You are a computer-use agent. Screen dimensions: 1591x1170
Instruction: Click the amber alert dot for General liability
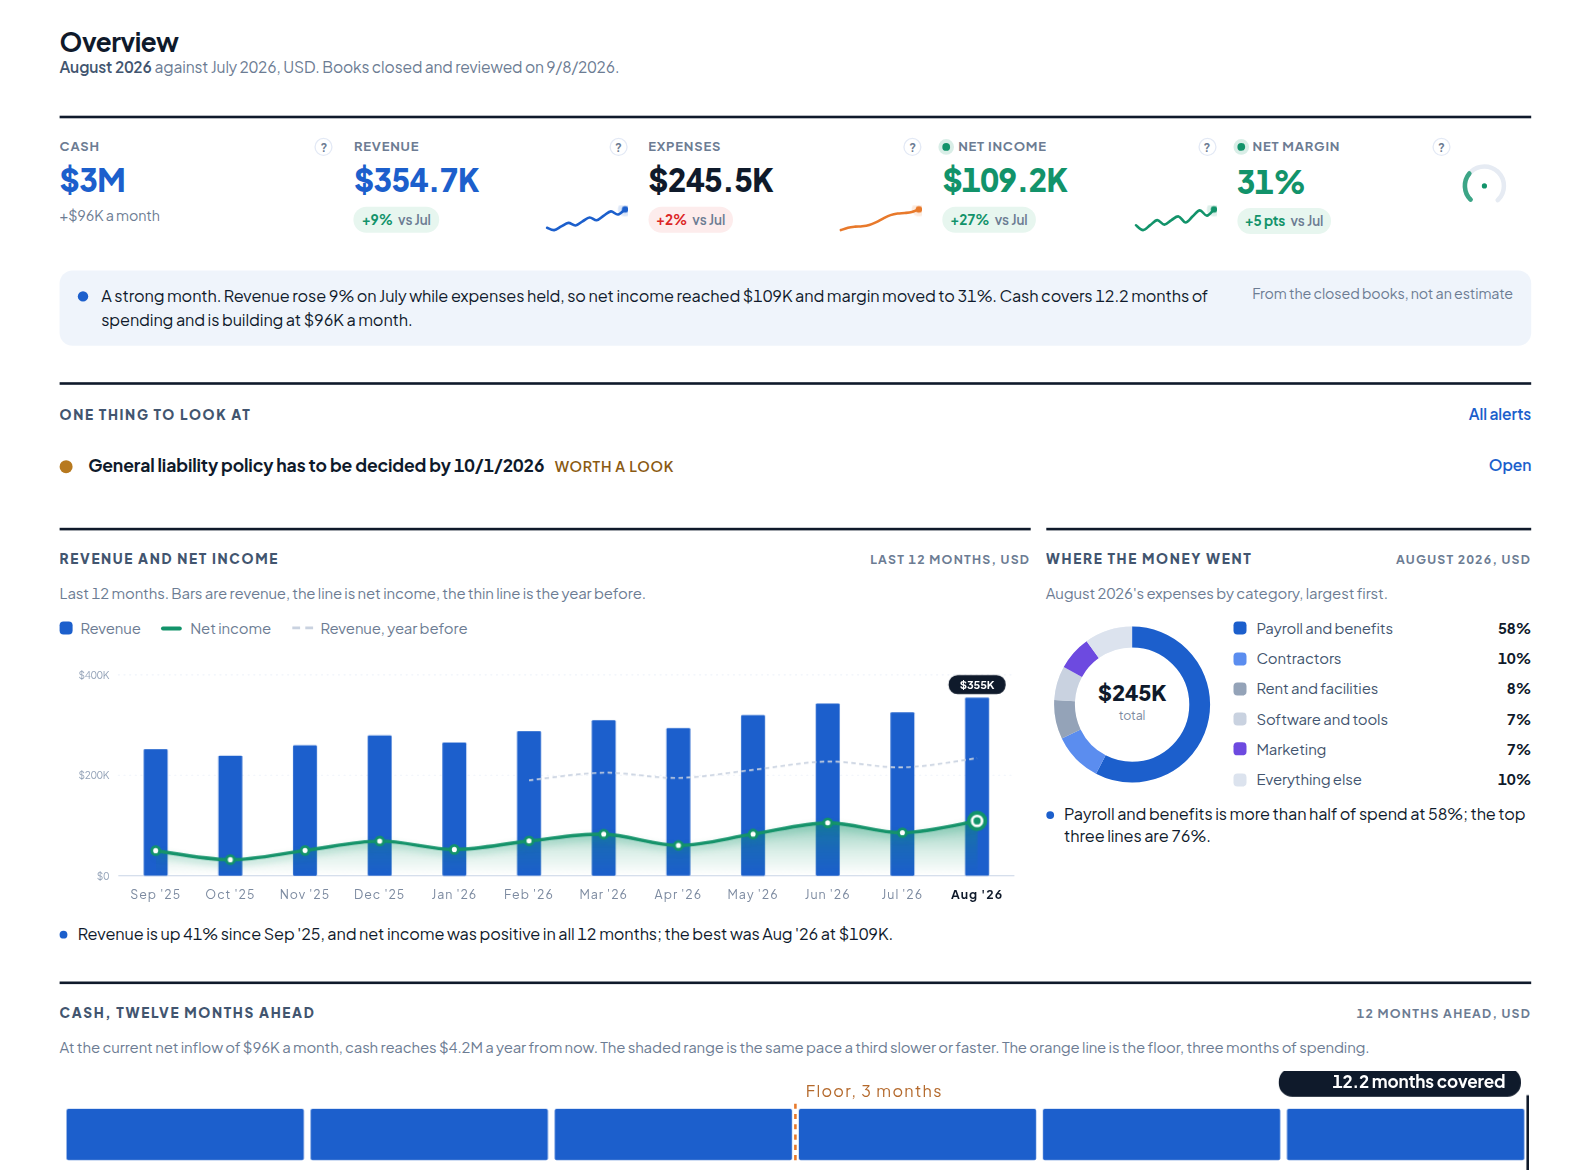66,467
